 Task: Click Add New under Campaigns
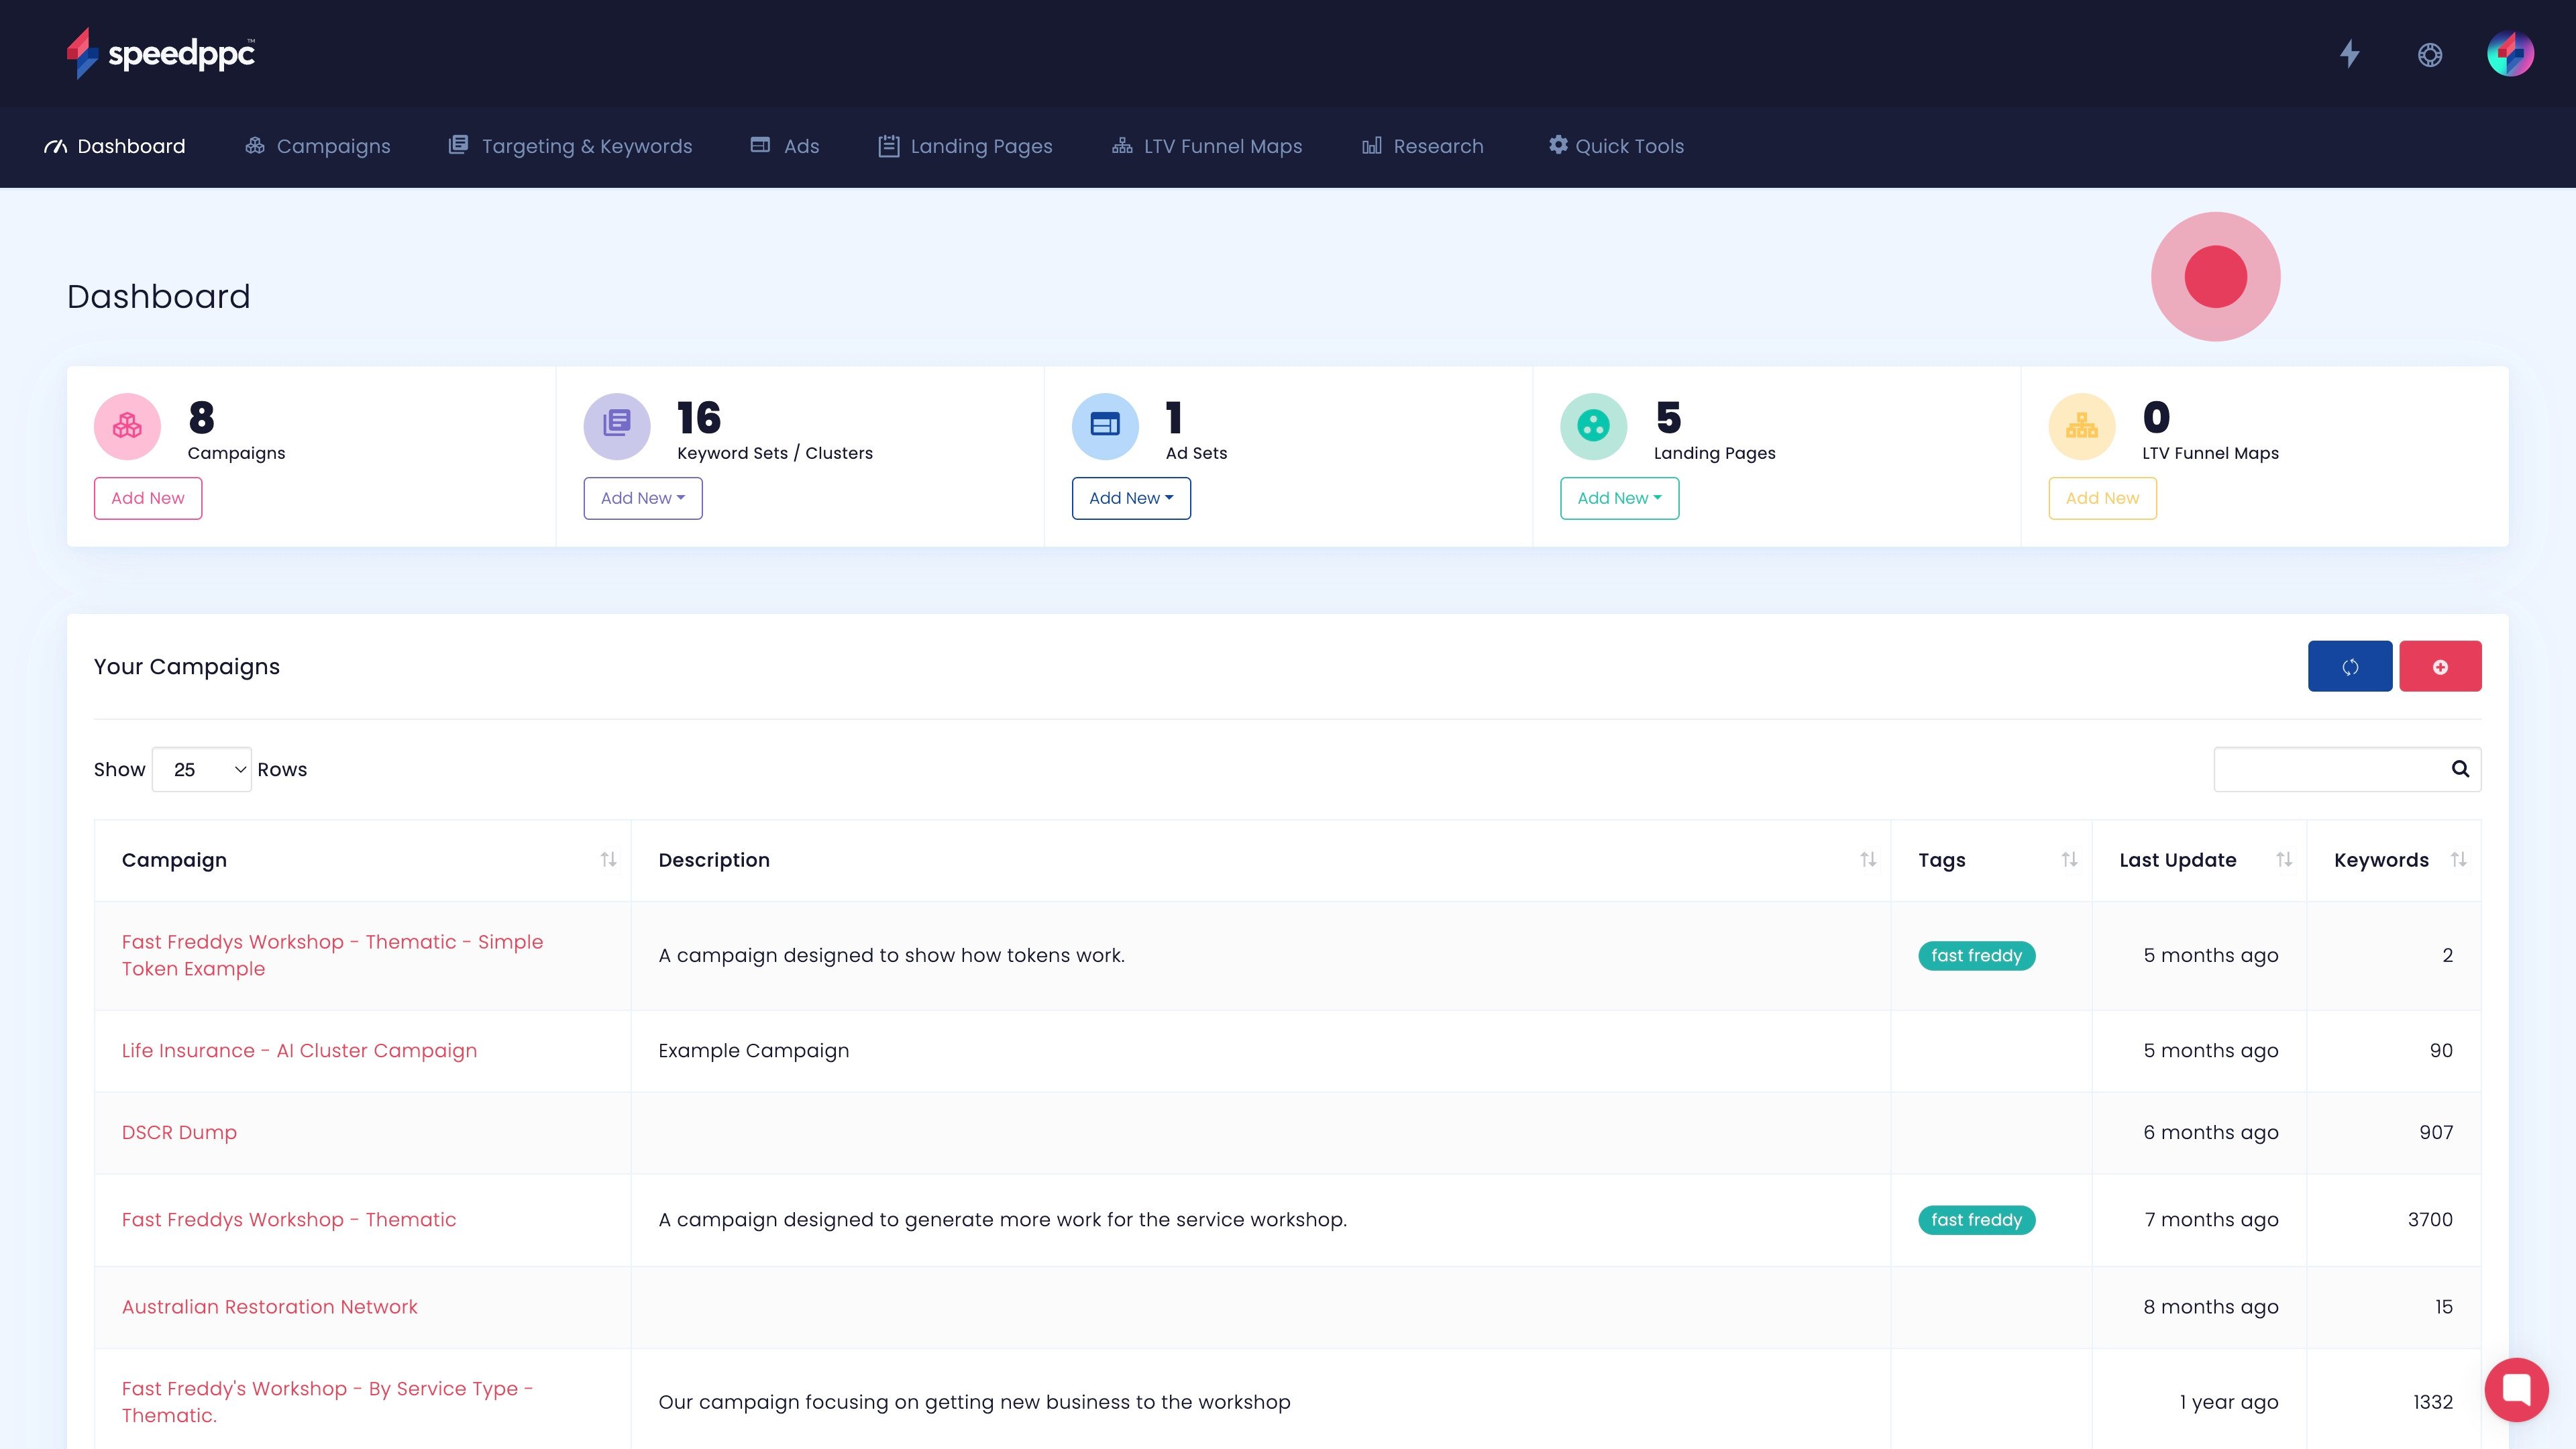point(148,498)
